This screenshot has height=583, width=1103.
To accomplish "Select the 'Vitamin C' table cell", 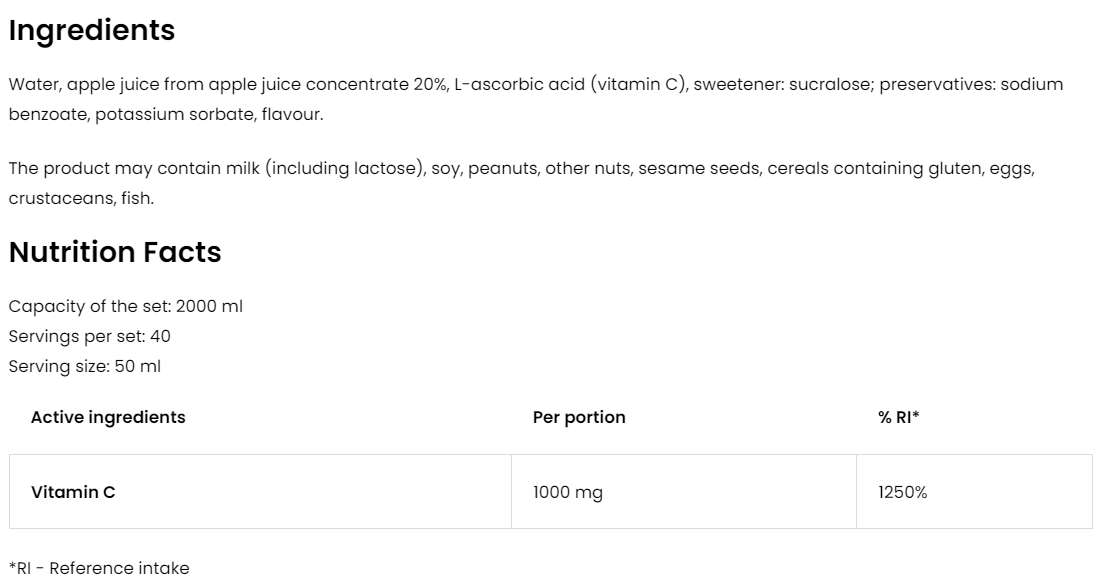I will coord(73,492).
